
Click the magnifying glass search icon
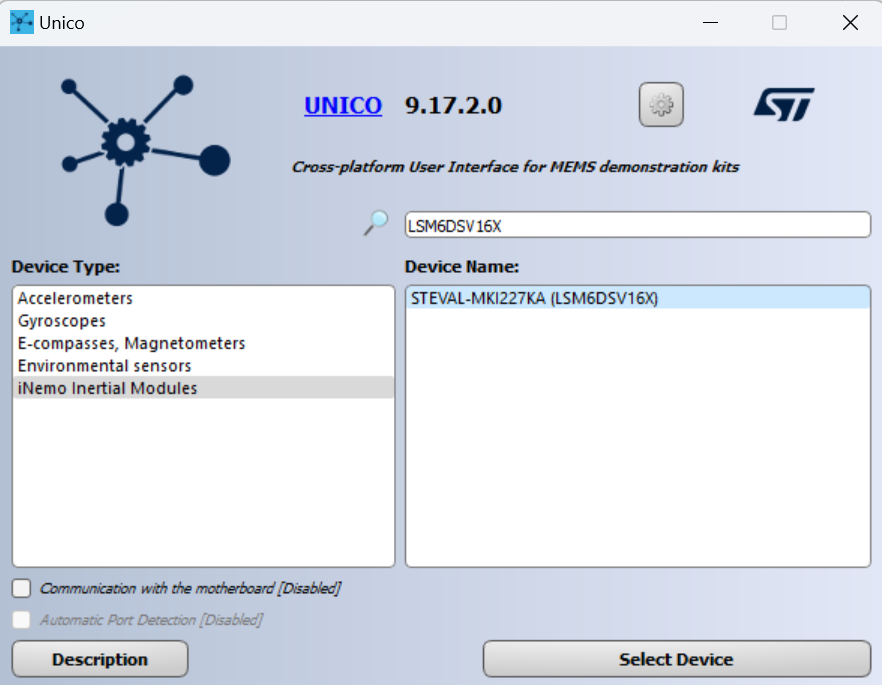click(376, 223)
